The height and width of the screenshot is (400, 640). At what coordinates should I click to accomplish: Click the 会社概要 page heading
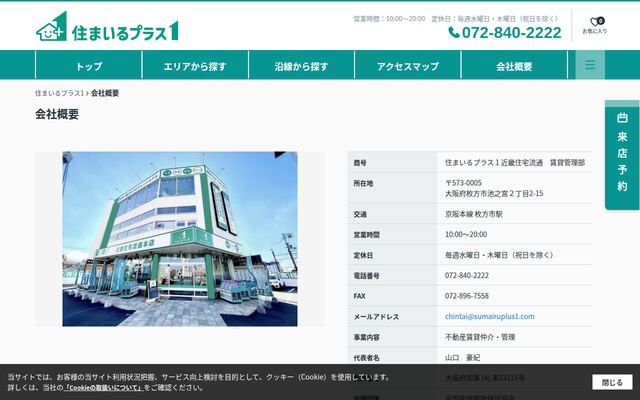click(57, 114)
